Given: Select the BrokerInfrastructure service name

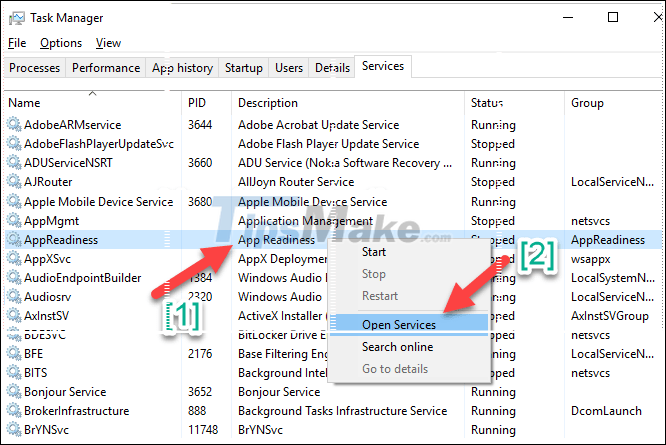Looking at the screenshot, I should coord(76,411).
